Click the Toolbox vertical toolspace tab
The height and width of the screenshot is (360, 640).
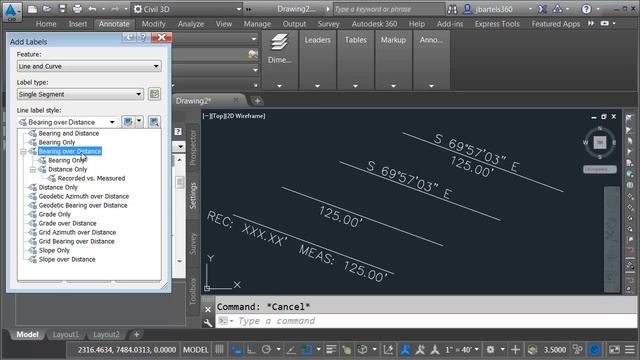pos(193,291)
